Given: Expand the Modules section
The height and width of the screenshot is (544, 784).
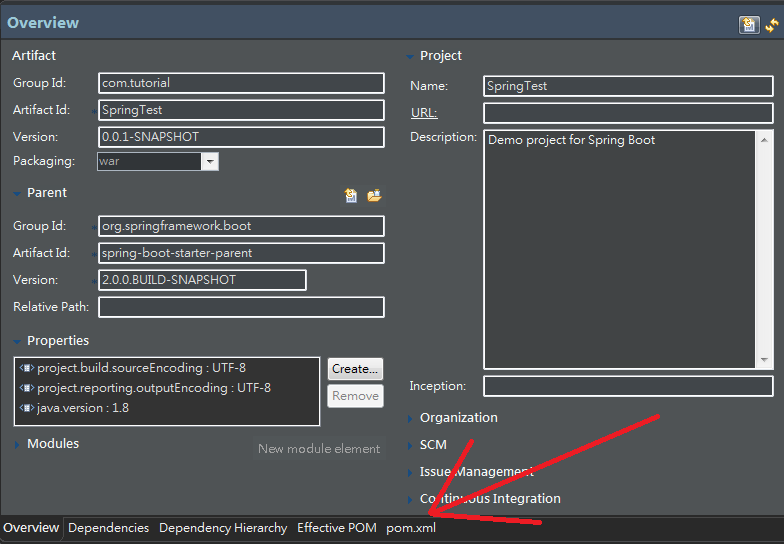Looking at the screenshot, I should [x=17, y=444].
